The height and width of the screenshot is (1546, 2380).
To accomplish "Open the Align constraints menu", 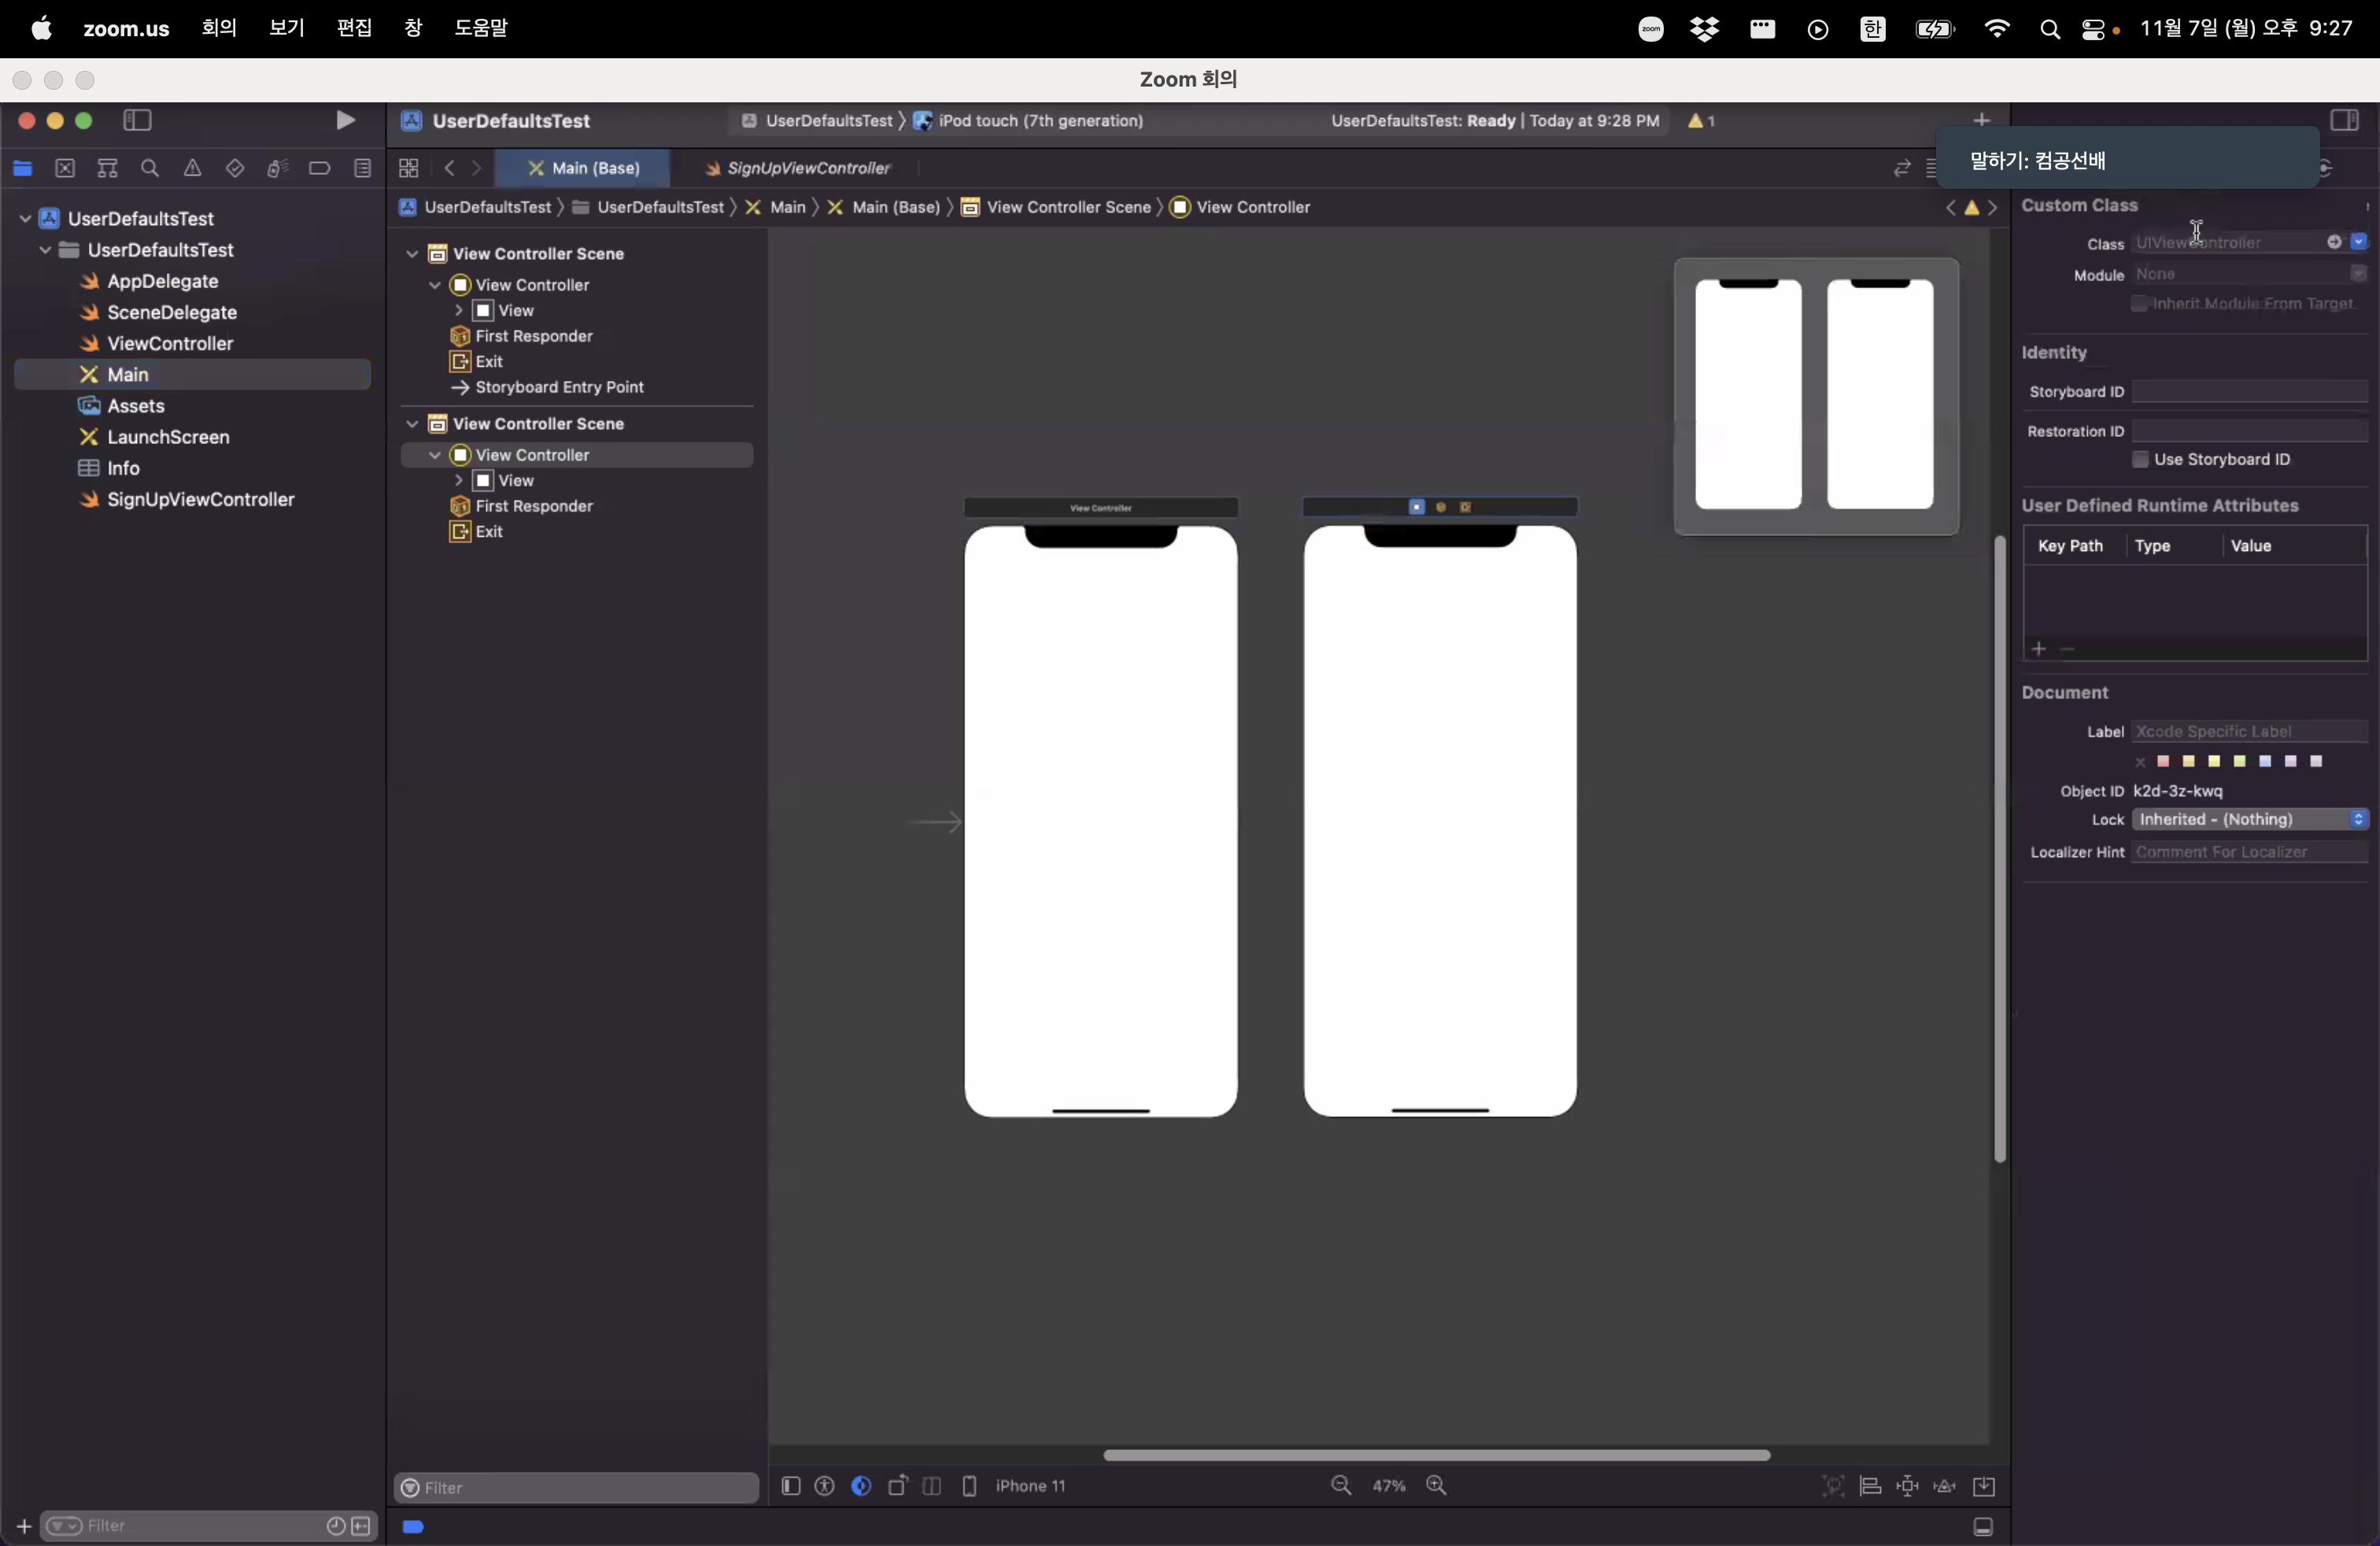I will [x=1870, y=1486].
